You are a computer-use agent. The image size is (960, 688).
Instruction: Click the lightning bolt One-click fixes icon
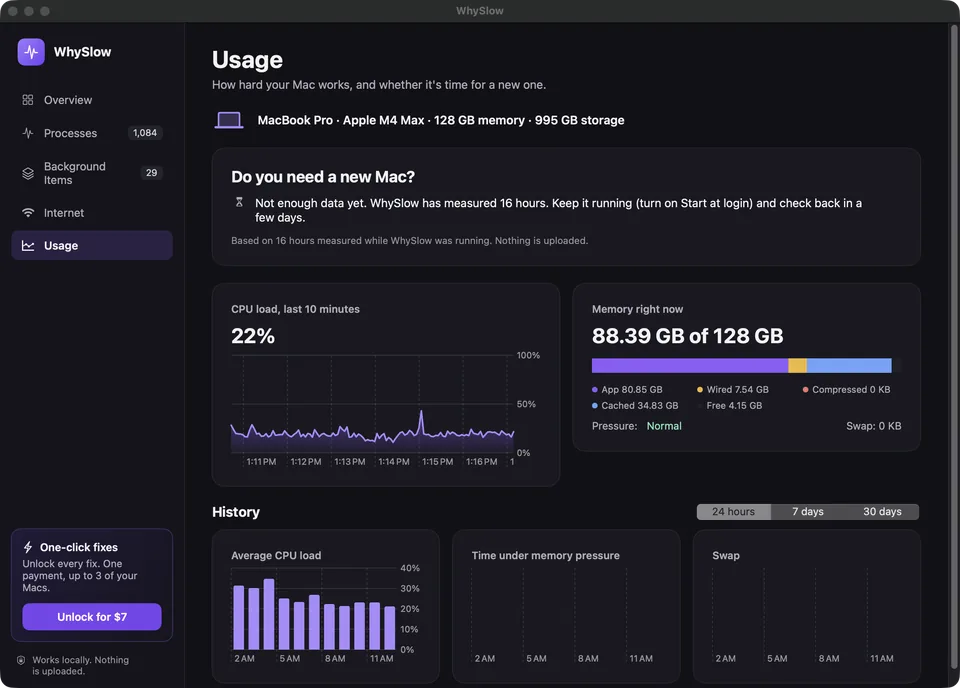28,547
